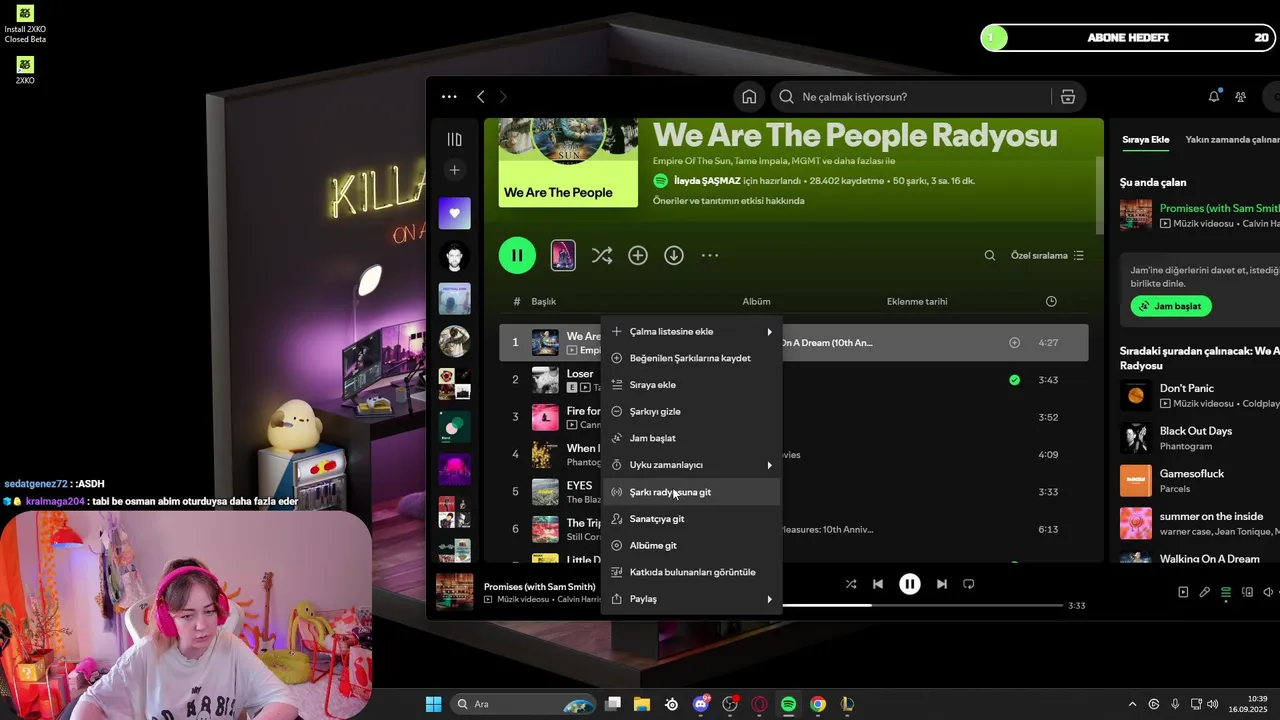Open İlayda ŞAŞMAZ profile link
Image resolution: width=1280 pixels, height=720 pixels.
pos(707,181)
